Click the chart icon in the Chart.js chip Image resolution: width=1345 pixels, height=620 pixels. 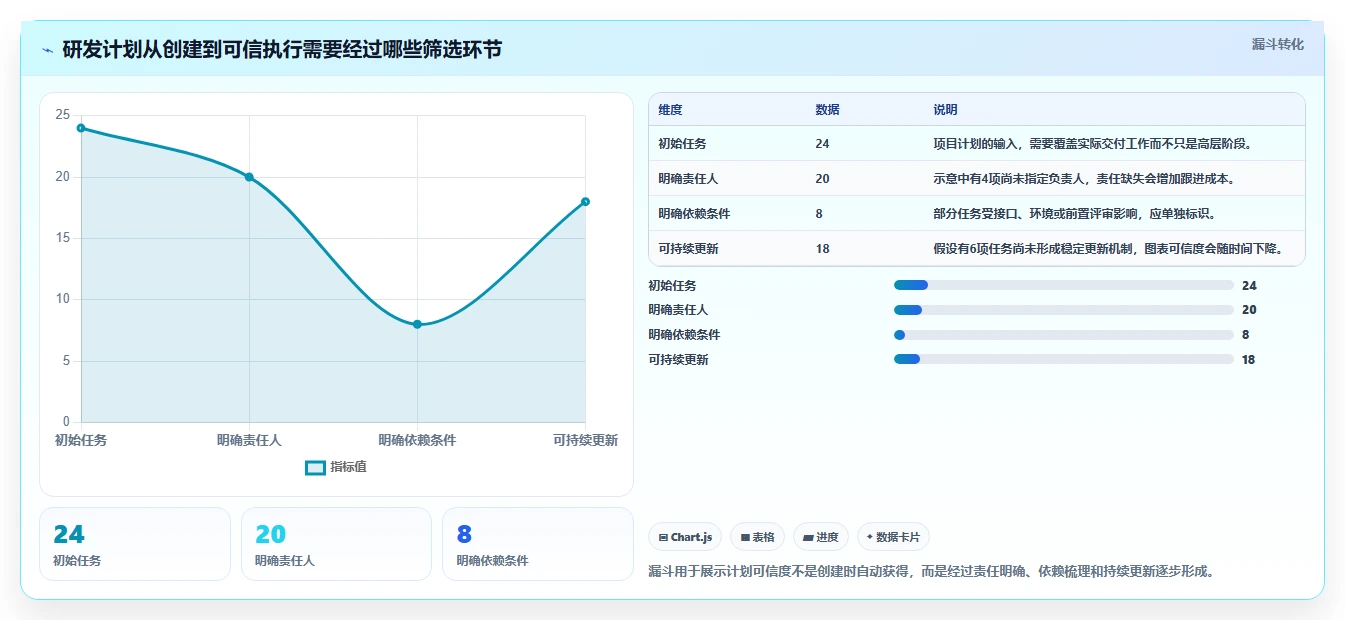tap(663, 537)
